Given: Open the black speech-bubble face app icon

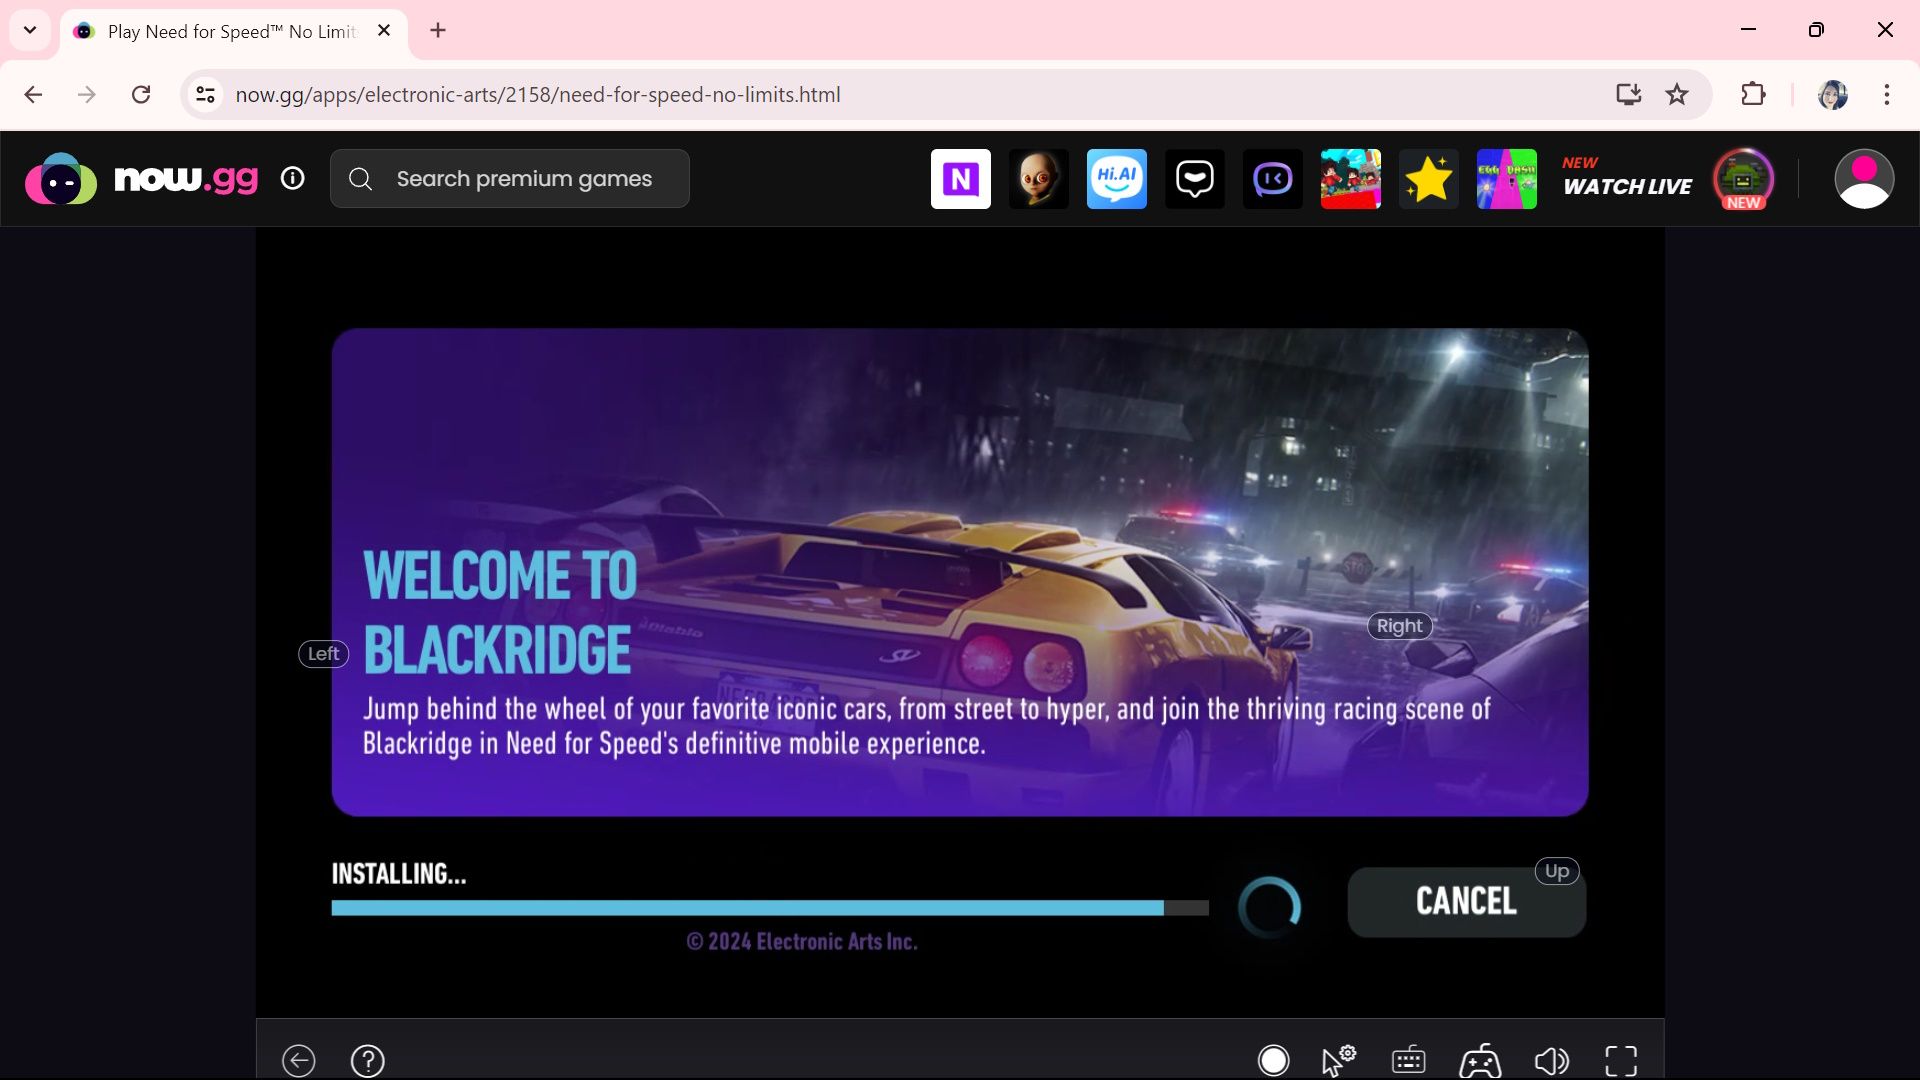Looking at the screenshot, I should coord(1195,179).
